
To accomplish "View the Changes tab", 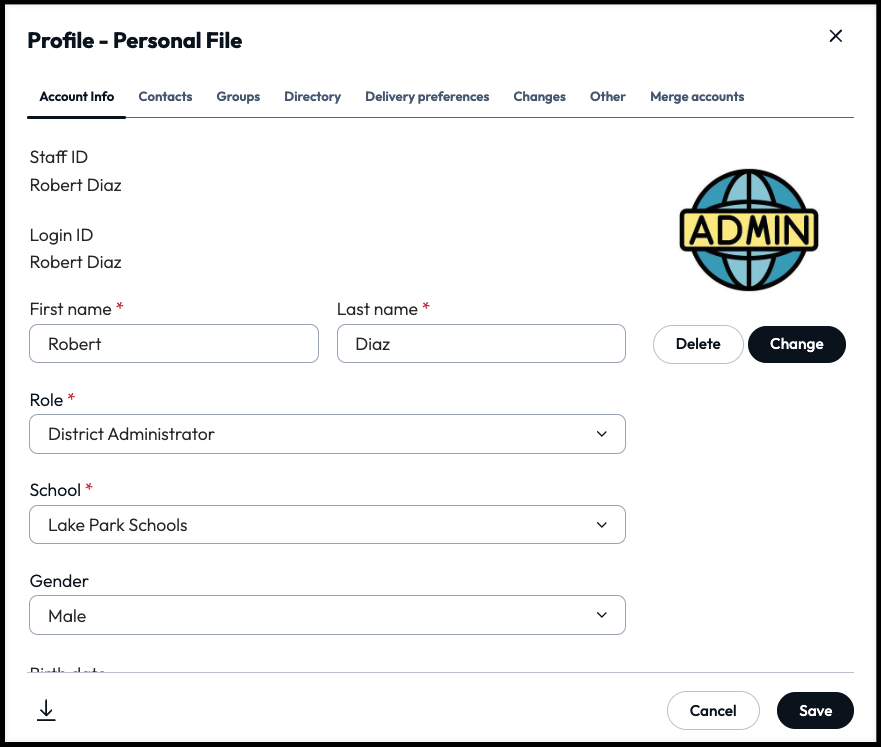I will coord(539,97).
